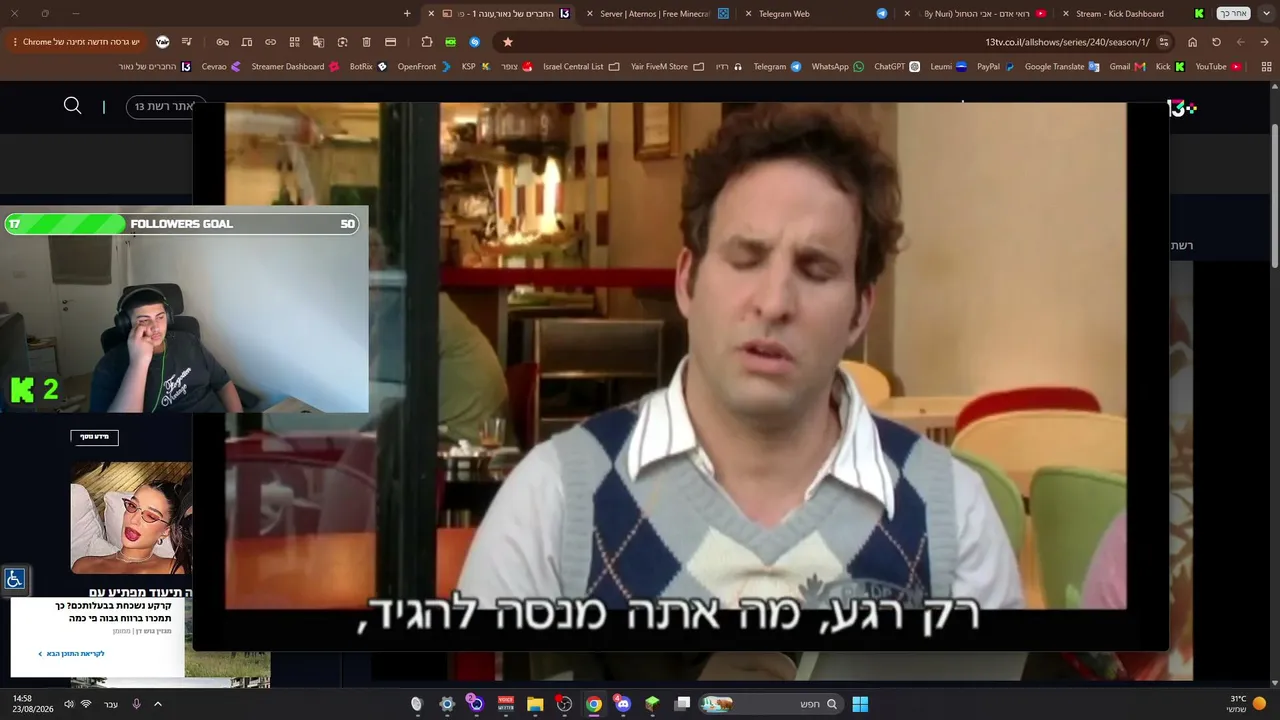
Task: Open the OpenFront bookmark
Action: [x=424, y=67]
